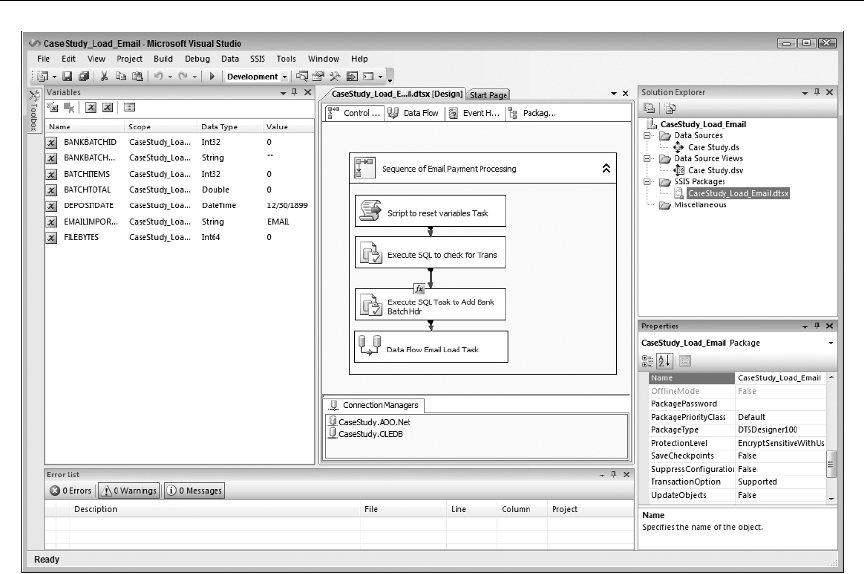Switch to the Event Handlers tab

click(474, 113)
